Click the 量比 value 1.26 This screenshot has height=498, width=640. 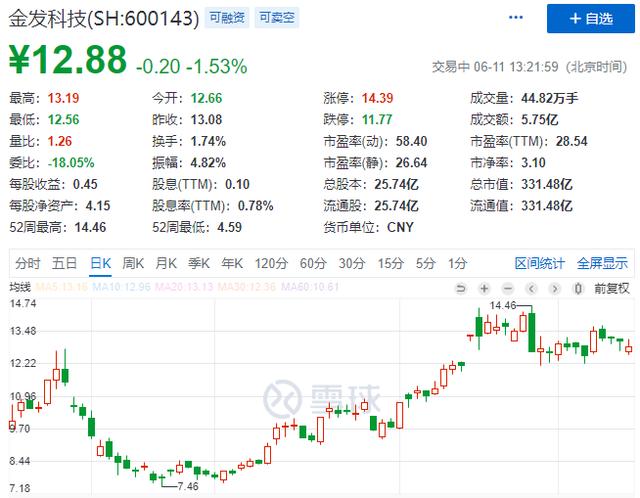coord(60,141)
